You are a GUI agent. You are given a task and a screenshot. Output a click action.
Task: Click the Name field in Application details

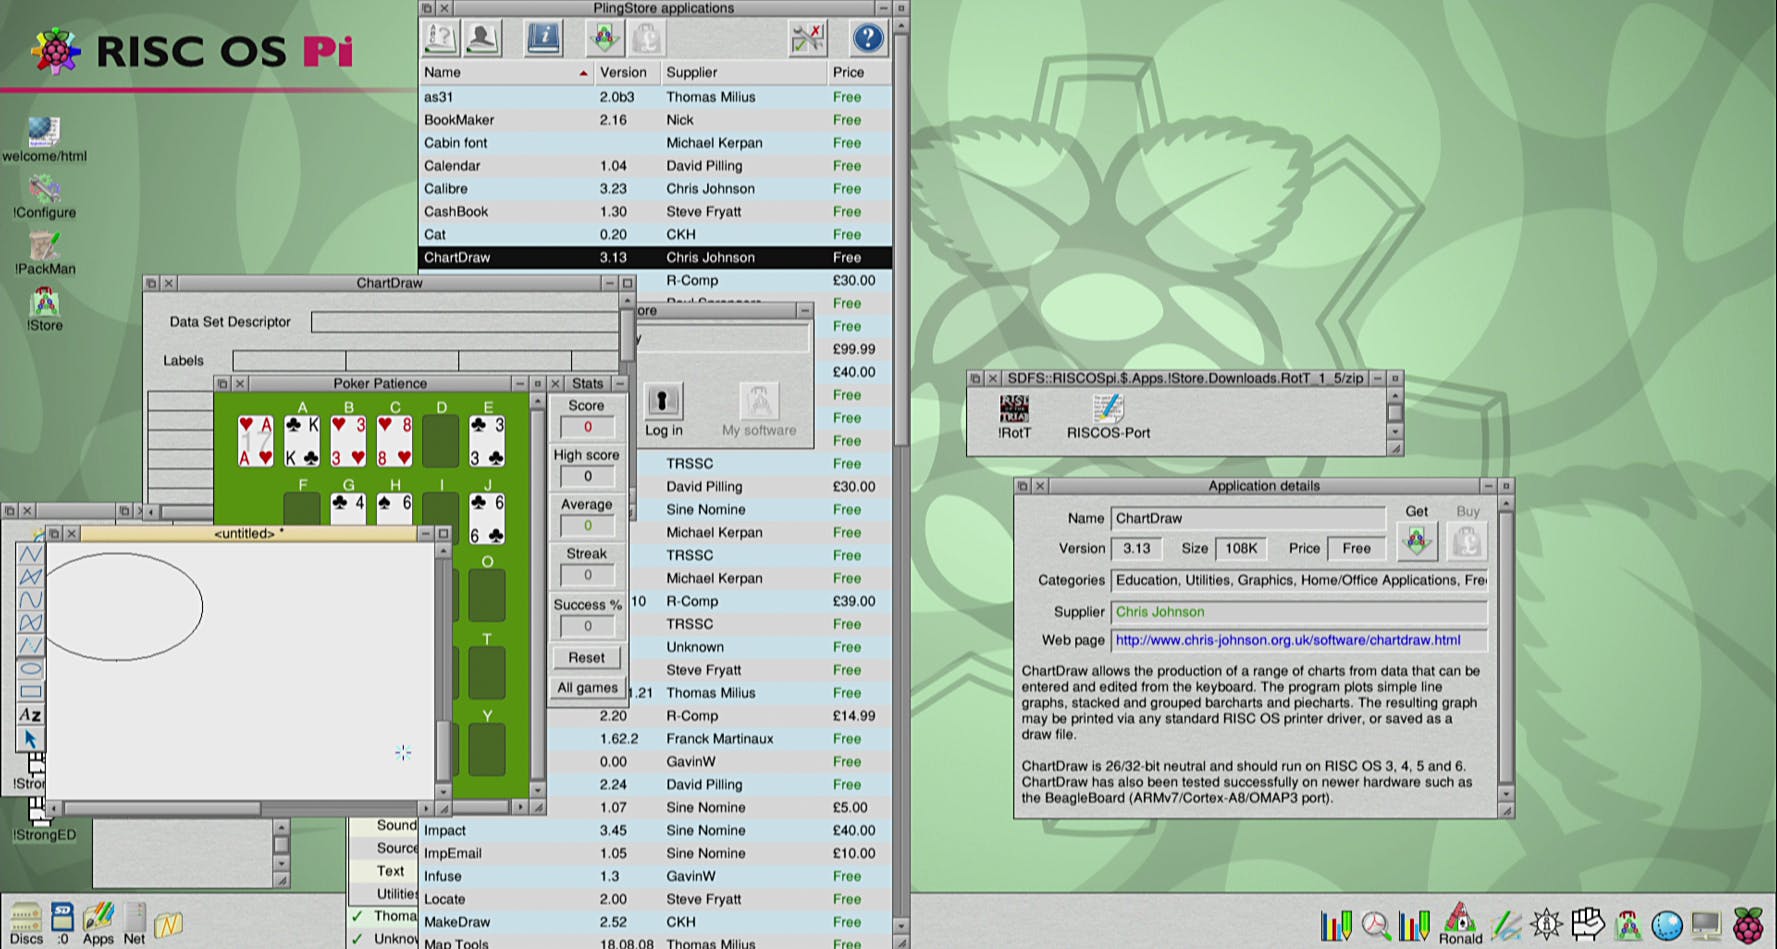[x=1248, y=518]
